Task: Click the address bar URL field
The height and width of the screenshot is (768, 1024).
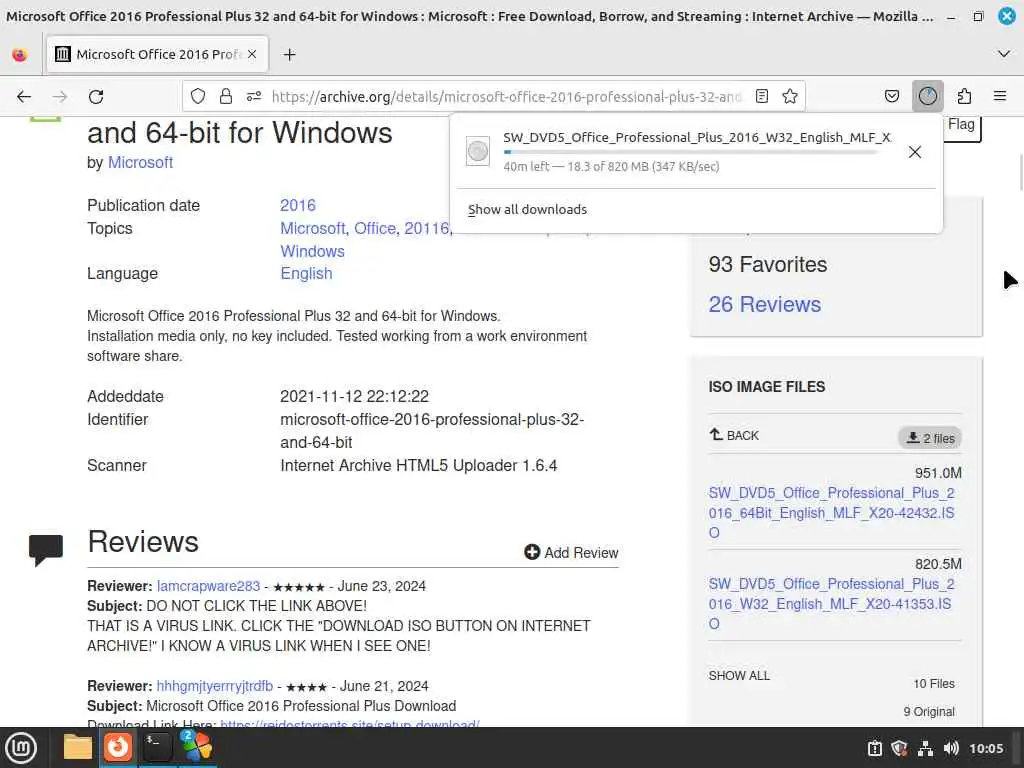Action: tap(507, 97)
